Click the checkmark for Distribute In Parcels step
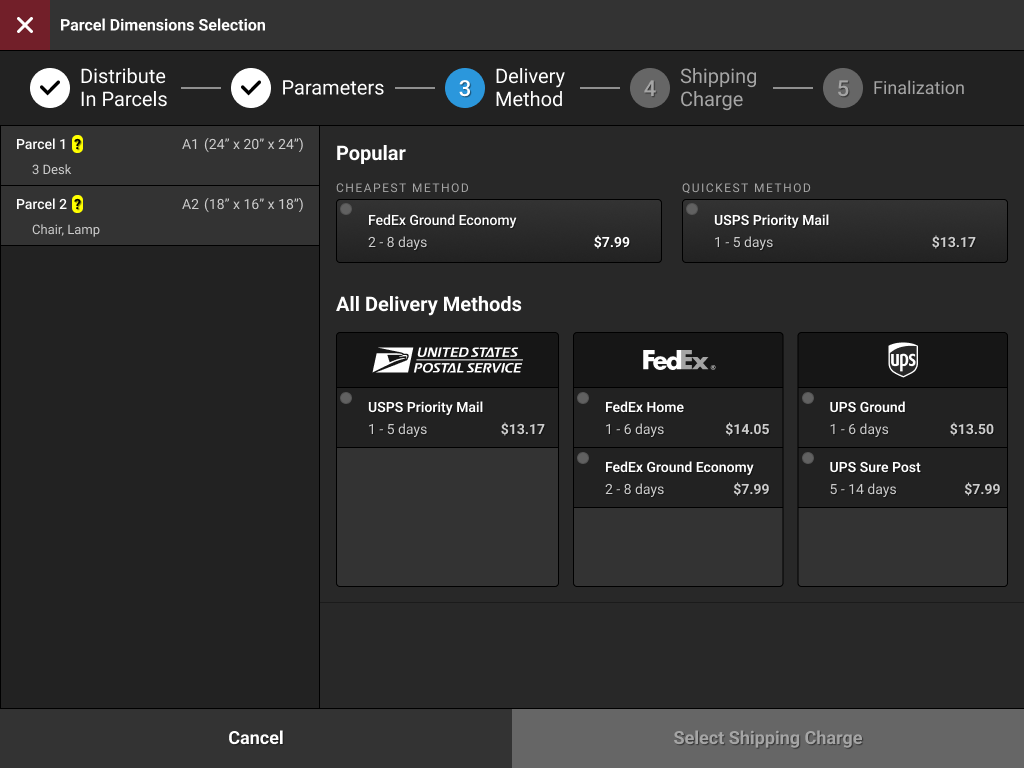1024x768 pixels. click(x=50, y=88)
